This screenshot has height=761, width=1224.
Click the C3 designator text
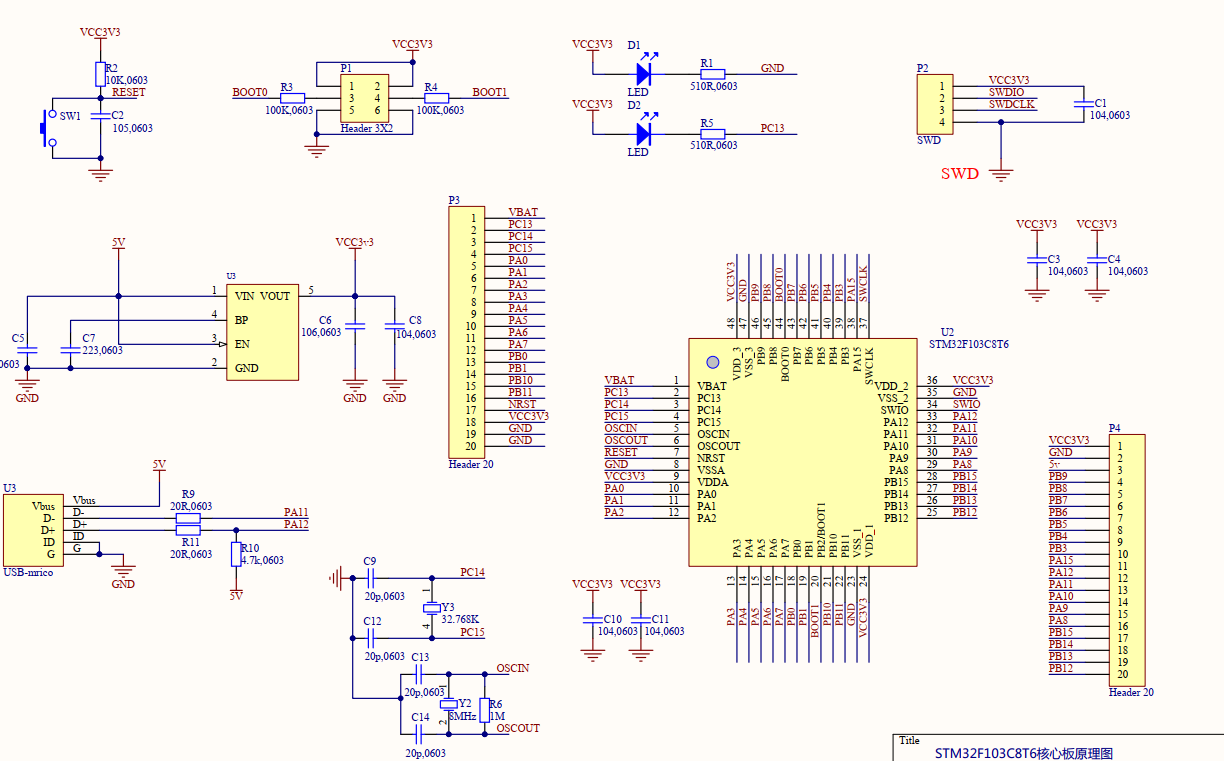click(x=1054, y=259)
